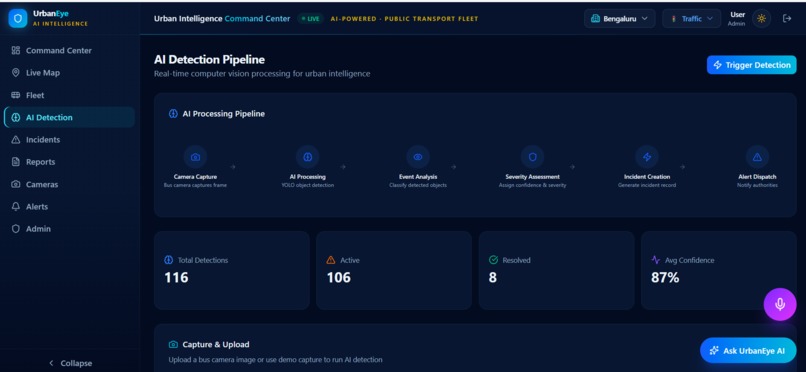
Task: Click the Incidents warning triangle icon
Action: [x=15, y=140]
